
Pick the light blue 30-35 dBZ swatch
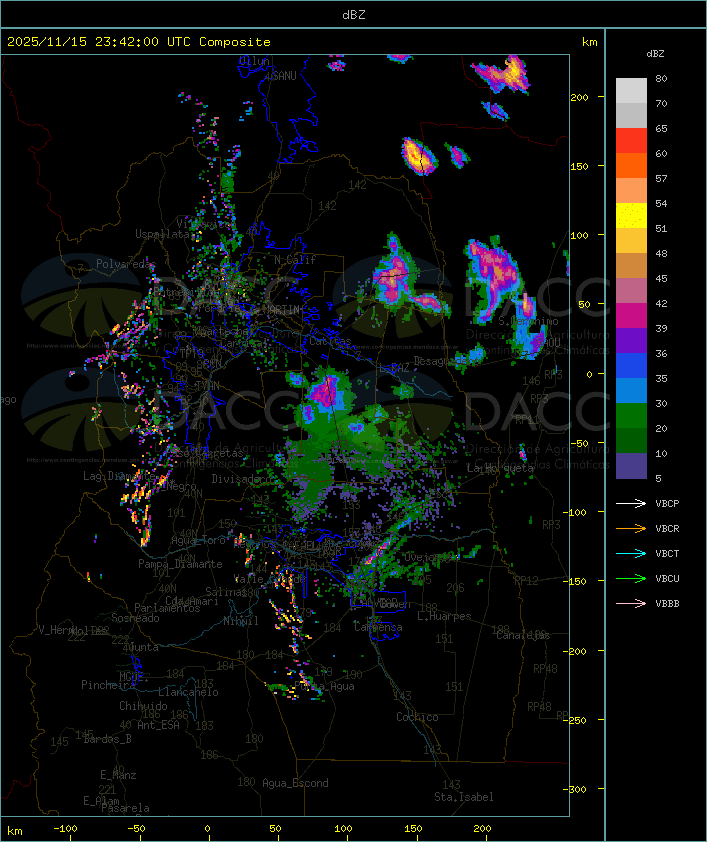[631, 390]
